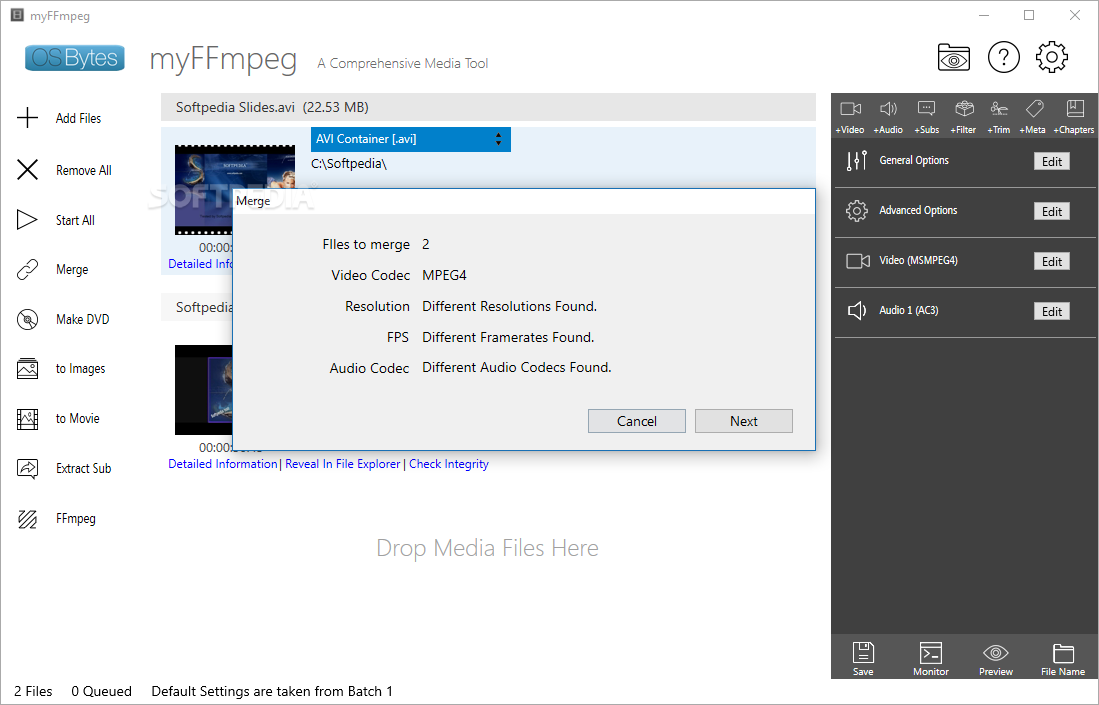Viewport: 1099px width, 705px height.
Task: Click the OSBytes logo
Action: click(x=74, y=57)
